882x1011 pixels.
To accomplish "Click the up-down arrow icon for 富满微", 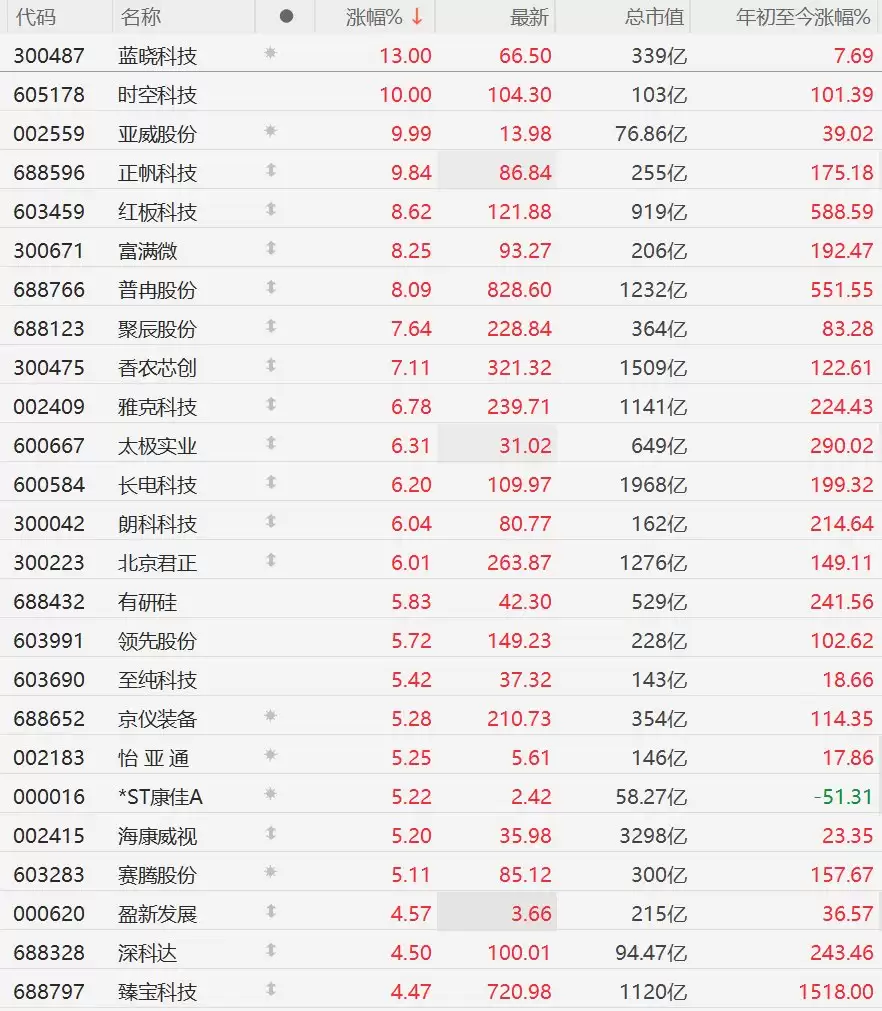I will click(271, 248).
